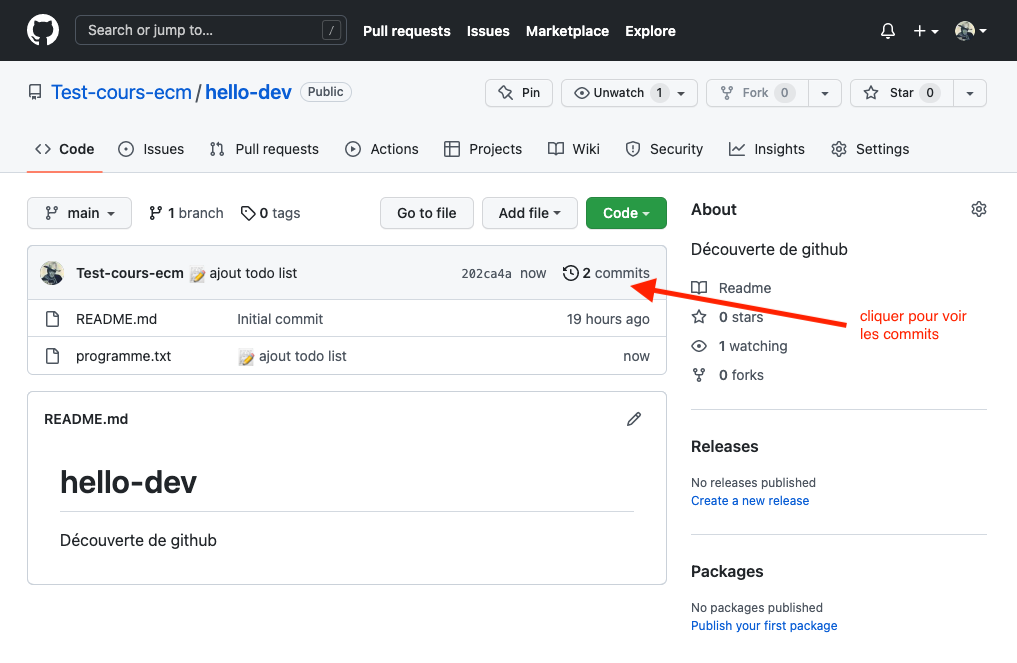Pin the hello-dev repository

(x=519, y=93)
